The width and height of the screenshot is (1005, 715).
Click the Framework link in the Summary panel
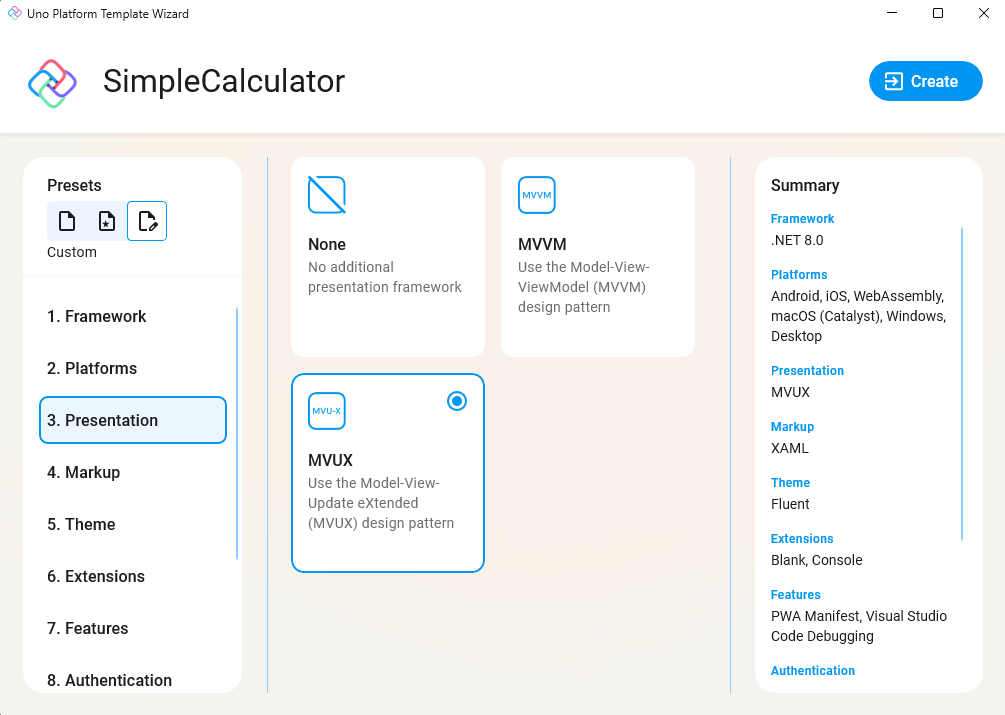click(x=802, y=218)
